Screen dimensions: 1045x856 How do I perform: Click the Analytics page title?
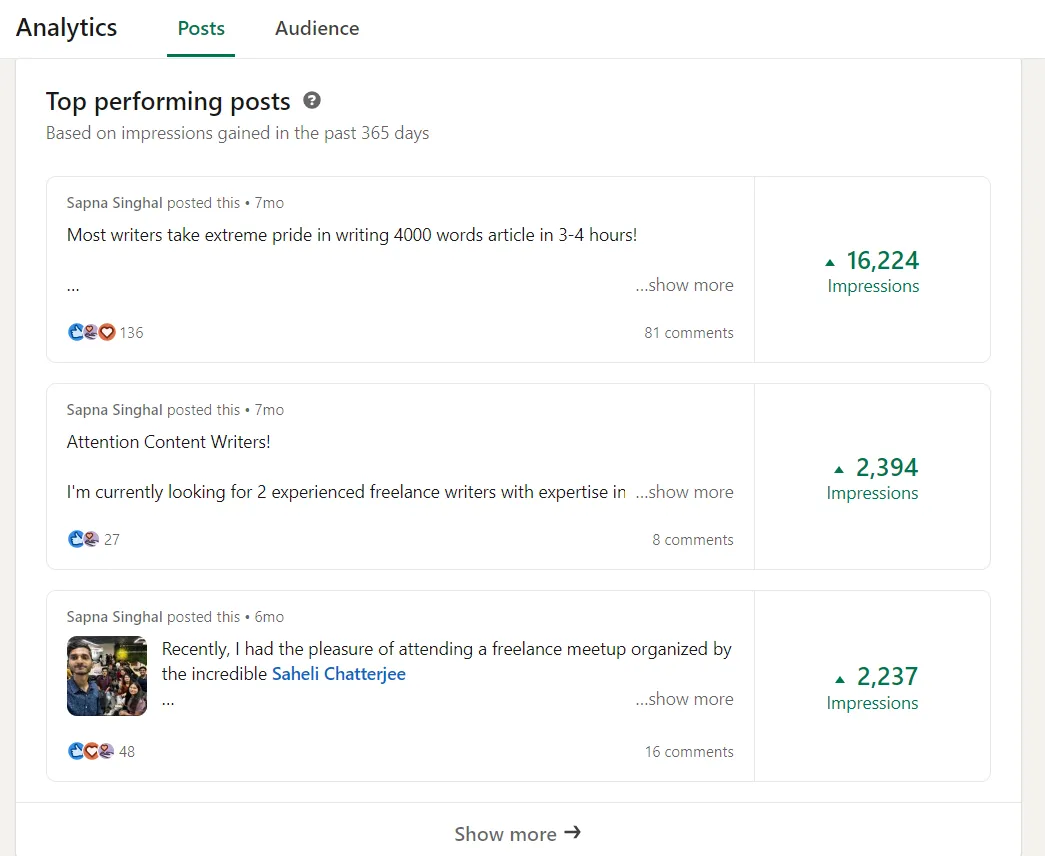pos(67,28)
